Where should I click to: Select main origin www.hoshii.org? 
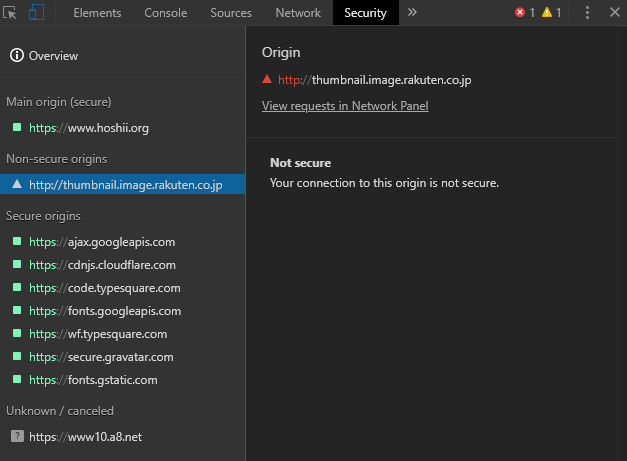tap(90, 128)
